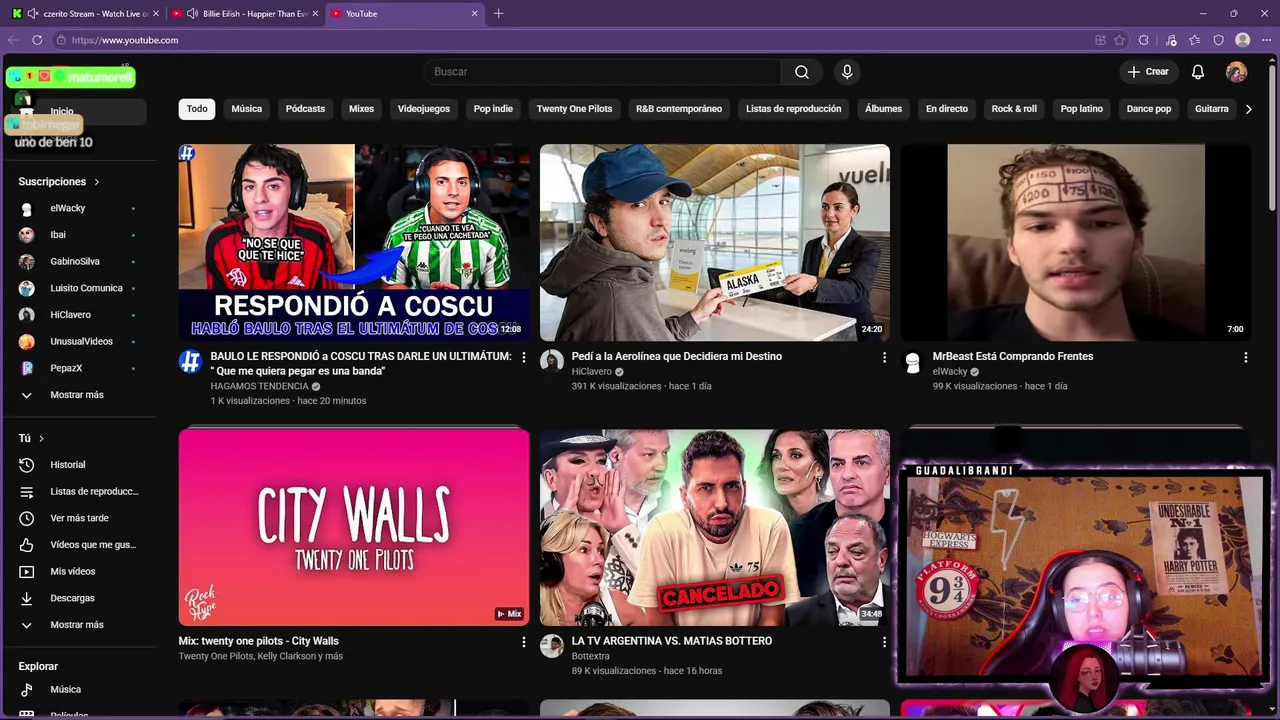Mute the czerito Stream tab audio

click(33, 14)
